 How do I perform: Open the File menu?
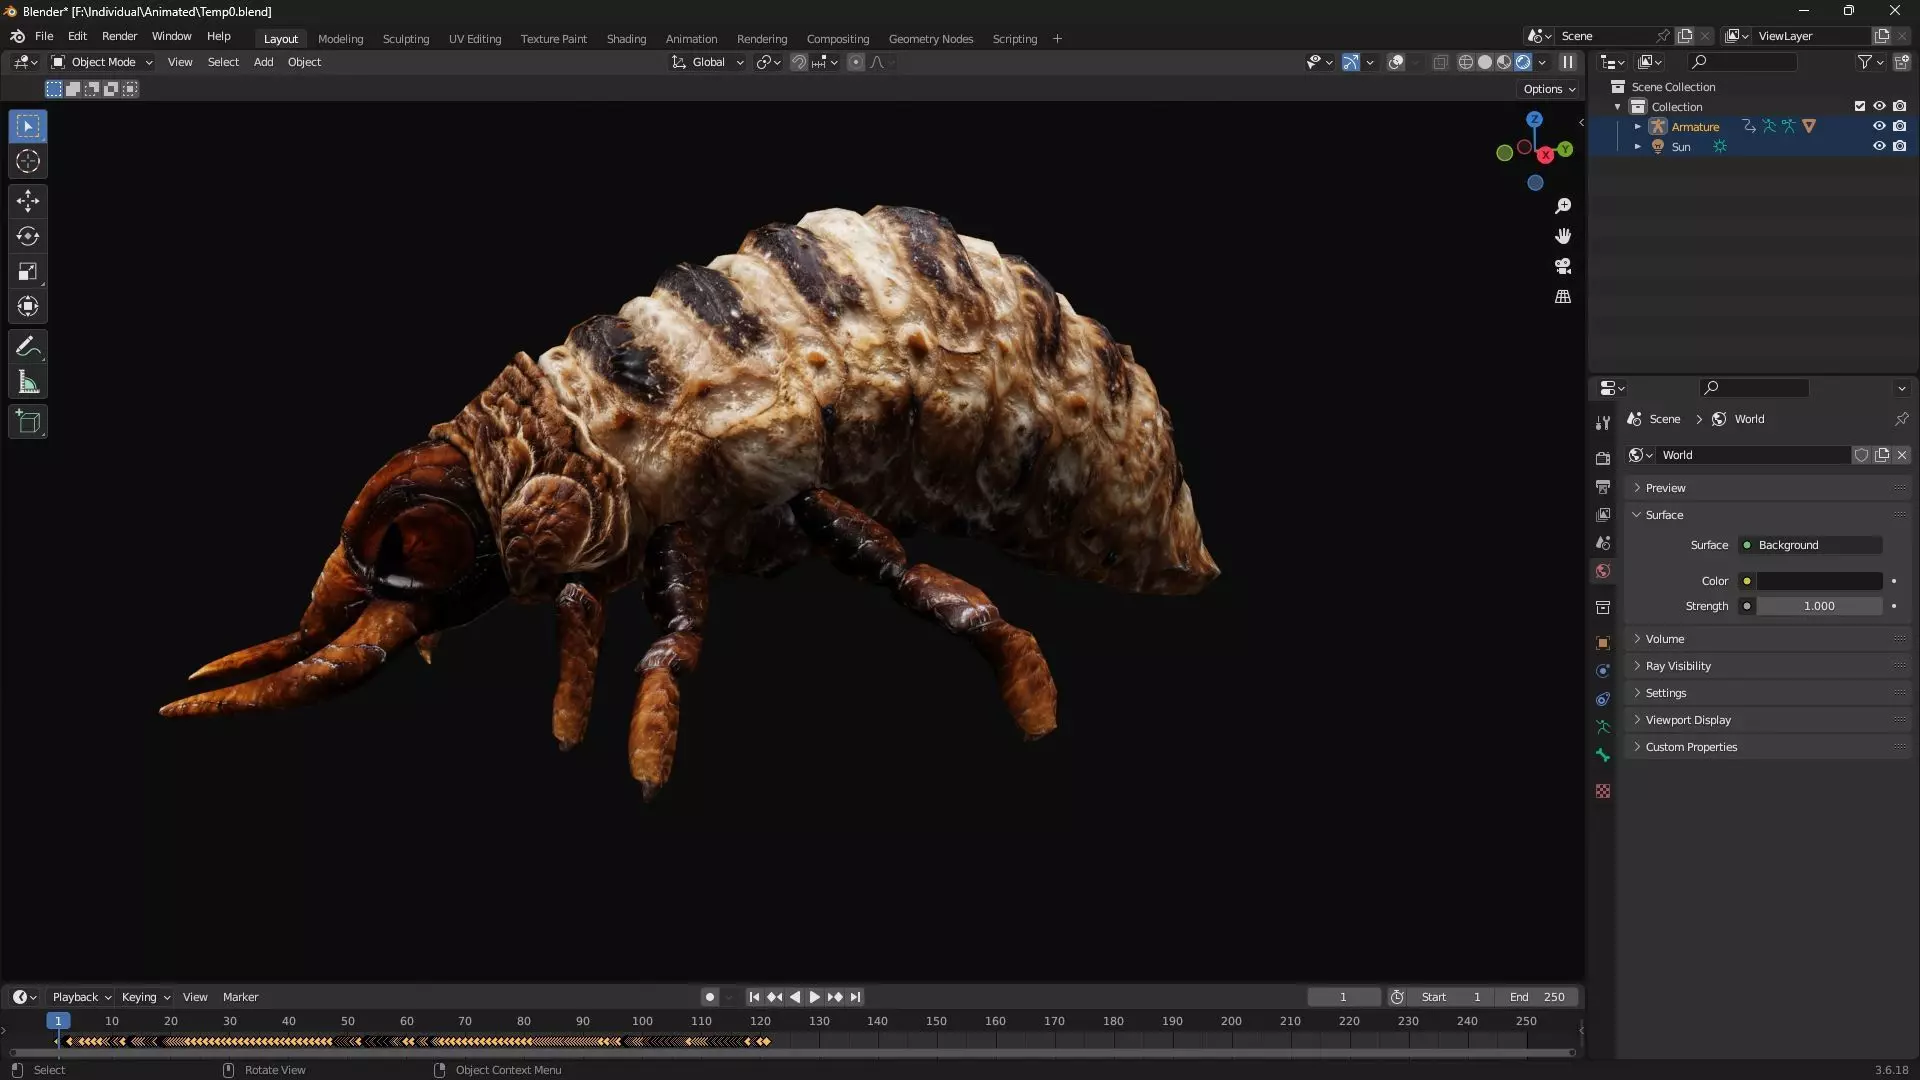44,36
